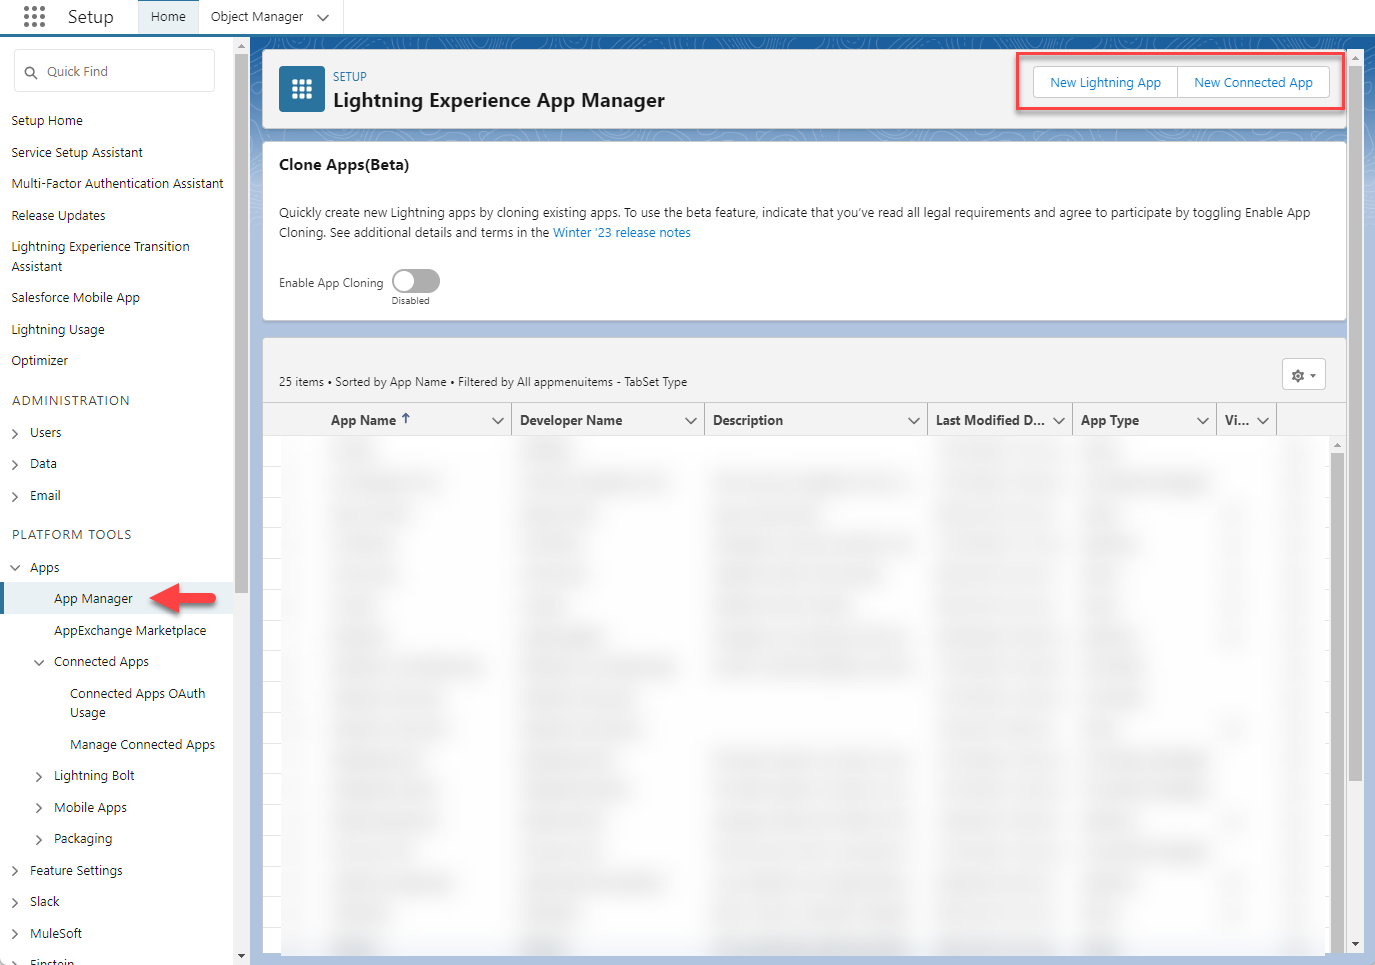Screen dimensions: 1375x965
Task: Open Connected Apps OAuth Usage
Action: point(138,703)
